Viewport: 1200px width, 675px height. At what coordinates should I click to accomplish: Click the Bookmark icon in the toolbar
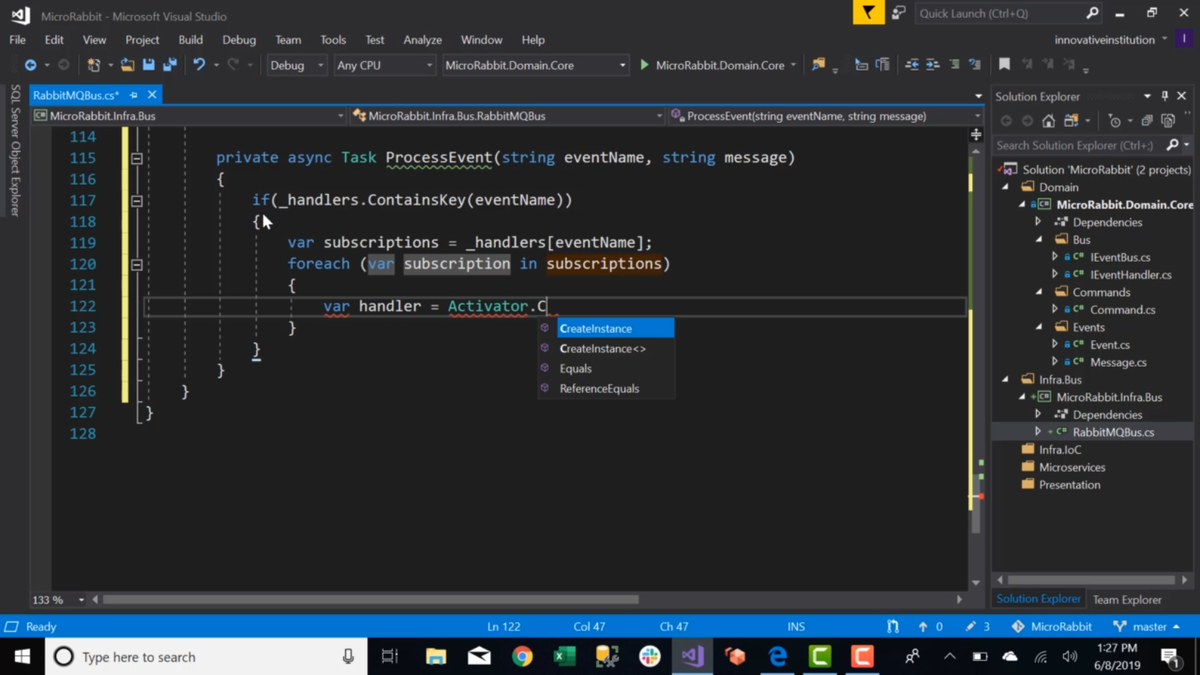(1004, 65)
